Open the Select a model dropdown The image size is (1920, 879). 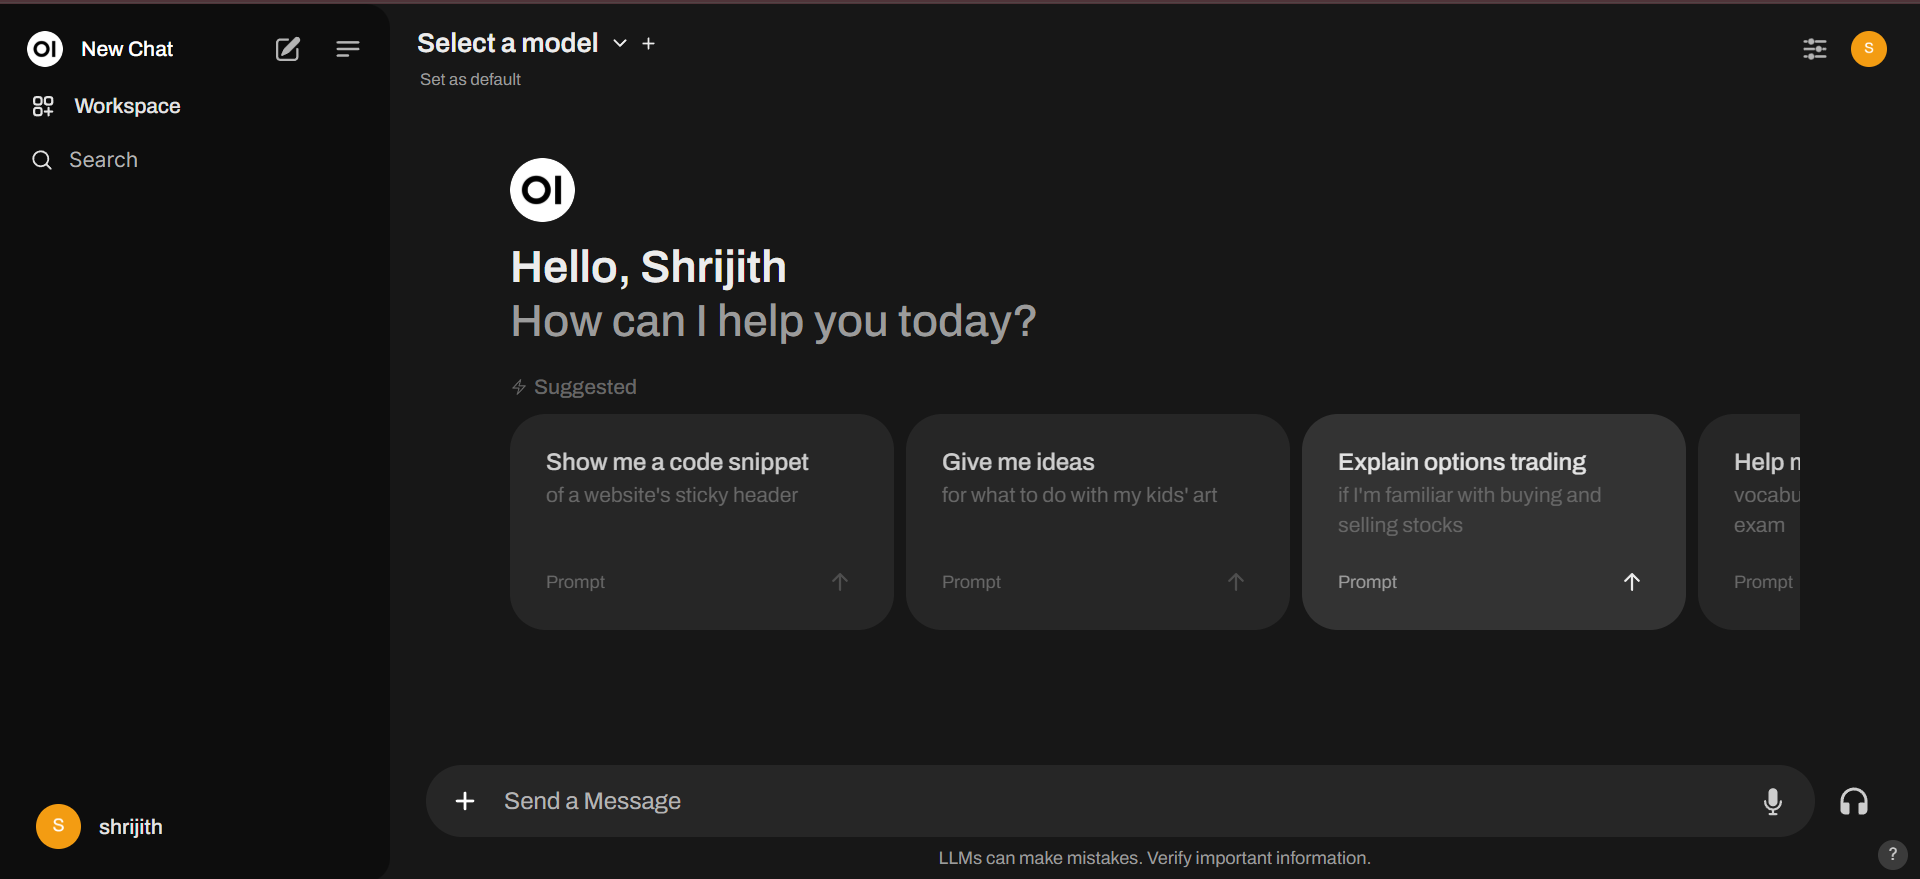(521, 43)
